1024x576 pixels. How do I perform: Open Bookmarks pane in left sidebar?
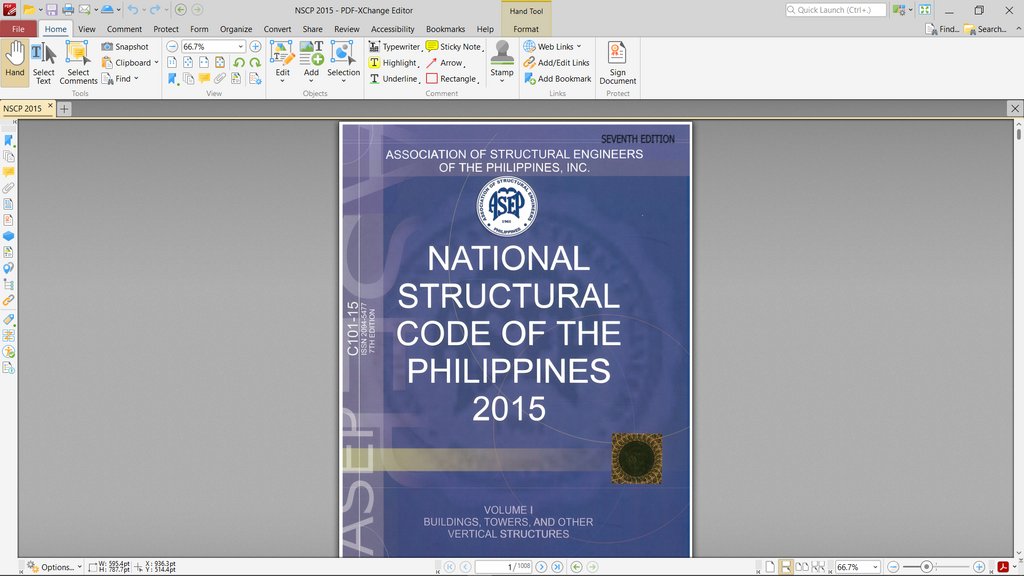[x=8, y=140]
